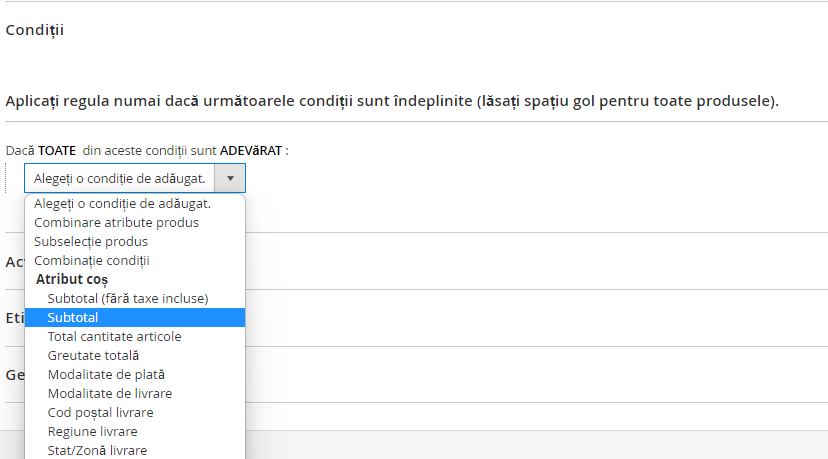828x459 pixels.
Task: Click the dropdown arrow of condition selector
Action: tap(230, 179)
